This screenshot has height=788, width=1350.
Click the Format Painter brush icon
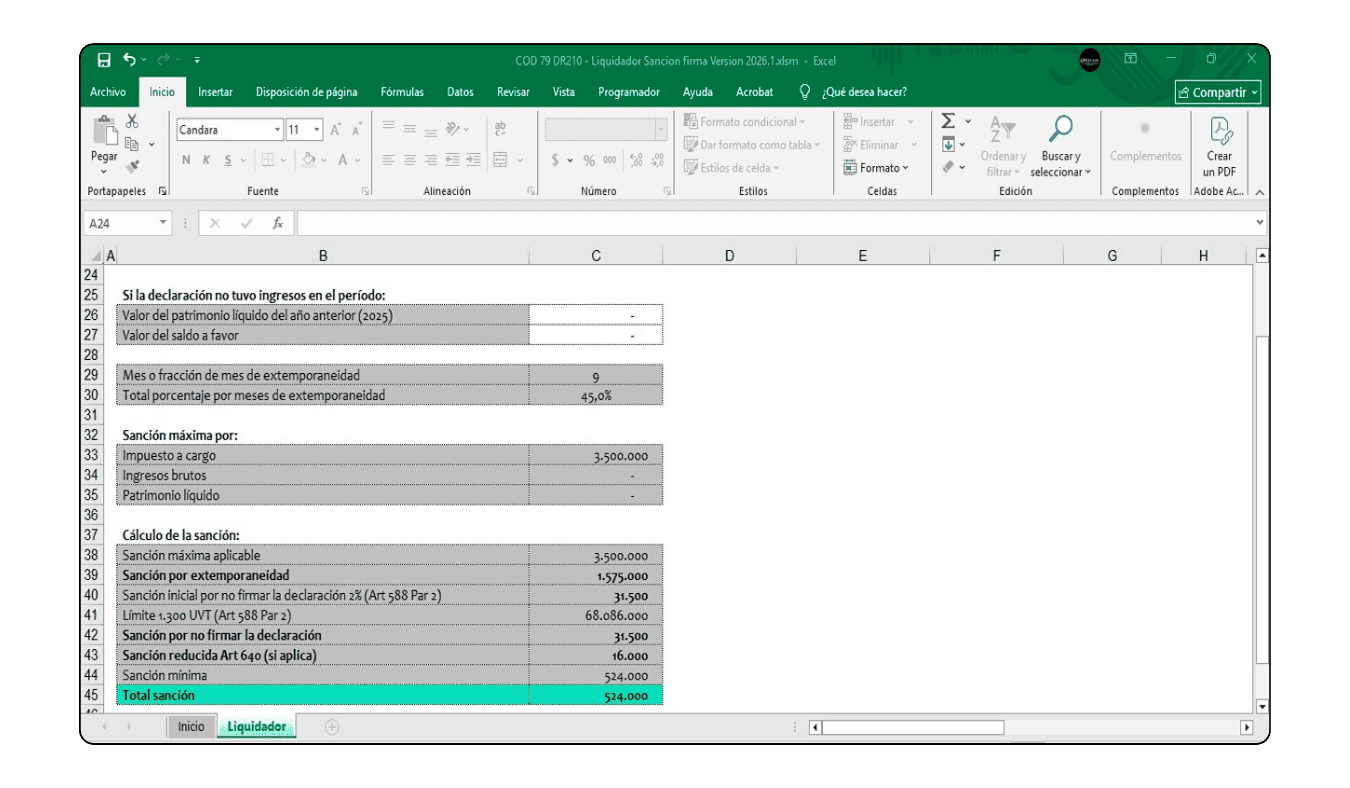click(132, 167)
